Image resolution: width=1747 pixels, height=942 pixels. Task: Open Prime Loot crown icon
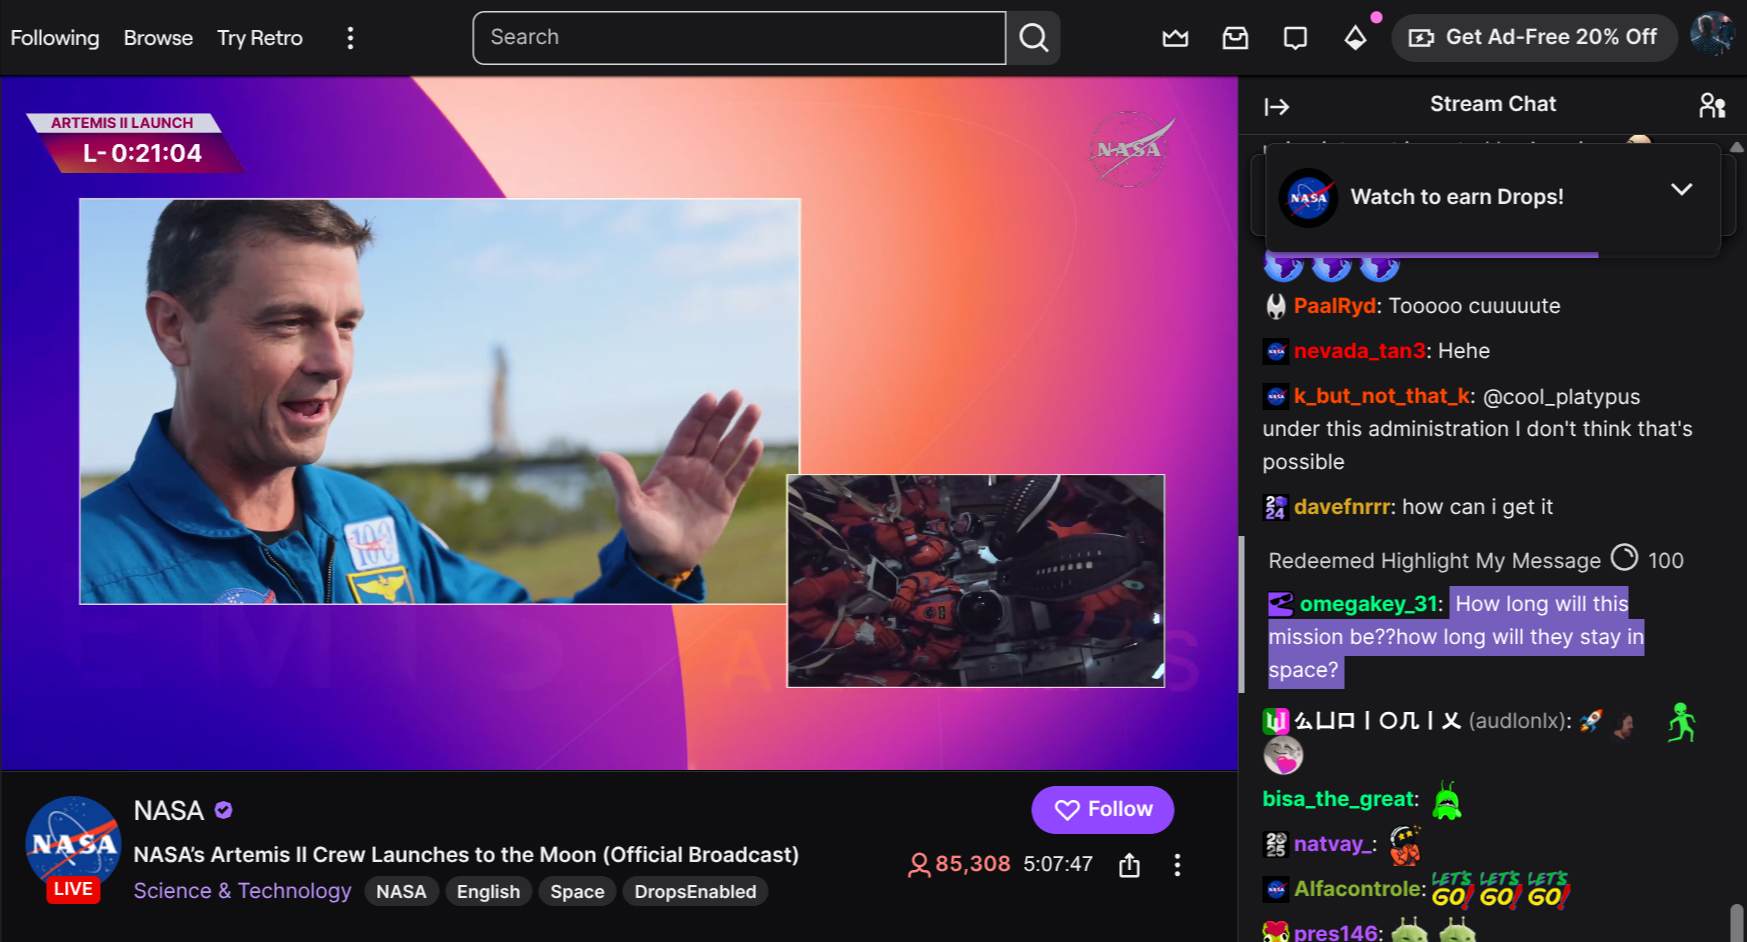(x=1175, y=38)
